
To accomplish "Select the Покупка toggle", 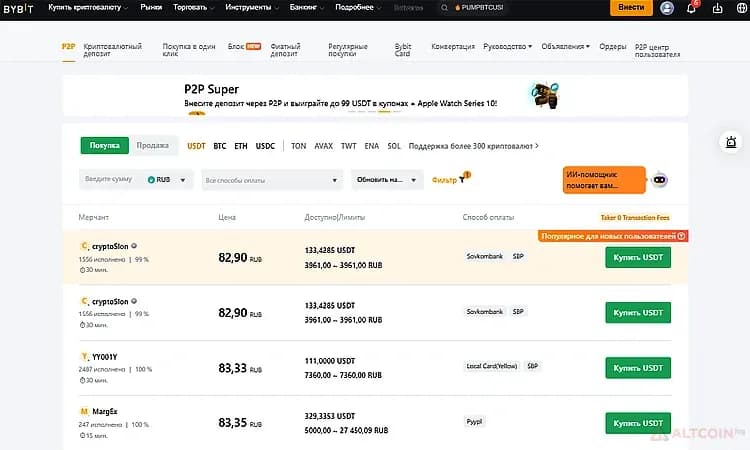I will pos(105,145).
